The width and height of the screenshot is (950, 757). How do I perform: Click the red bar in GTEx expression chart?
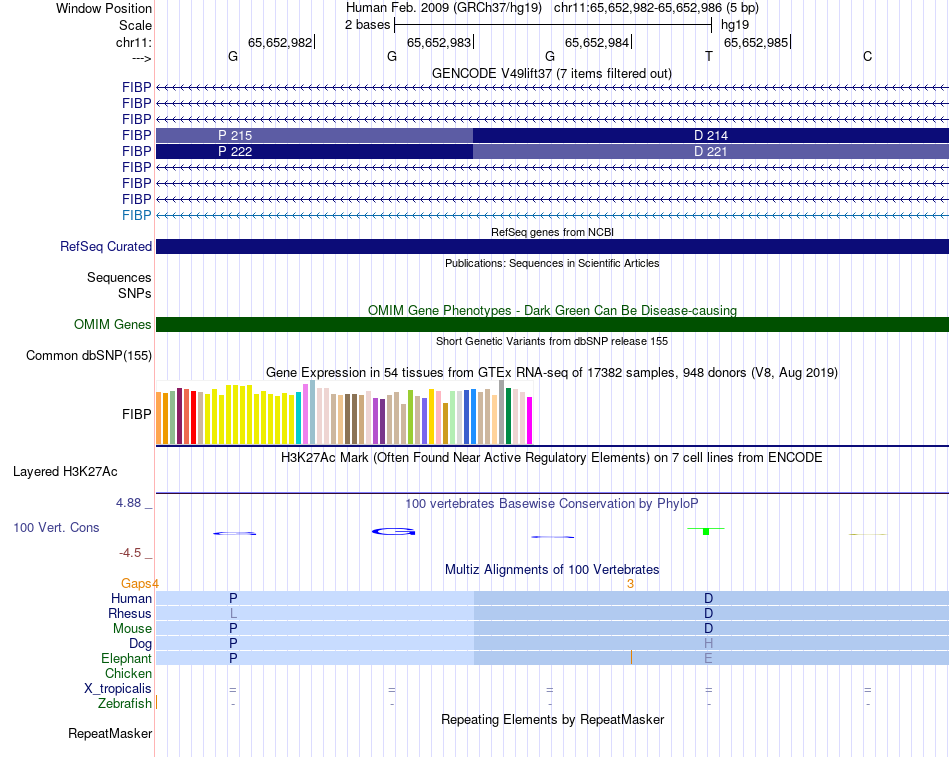click(x=193, y=418)
